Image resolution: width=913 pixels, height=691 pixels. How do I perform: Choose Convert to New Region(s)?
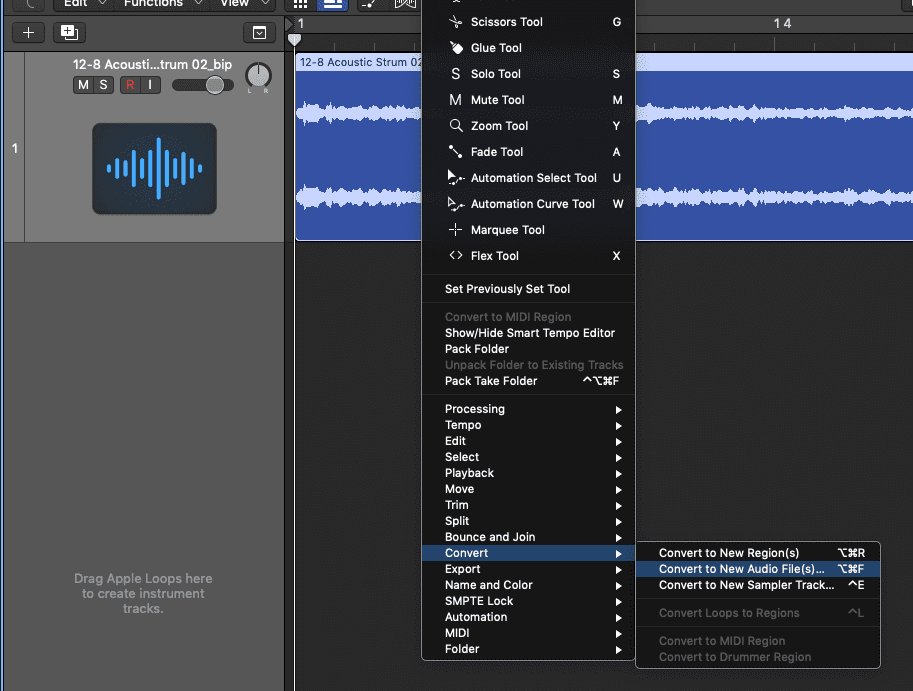click(758, 553)
